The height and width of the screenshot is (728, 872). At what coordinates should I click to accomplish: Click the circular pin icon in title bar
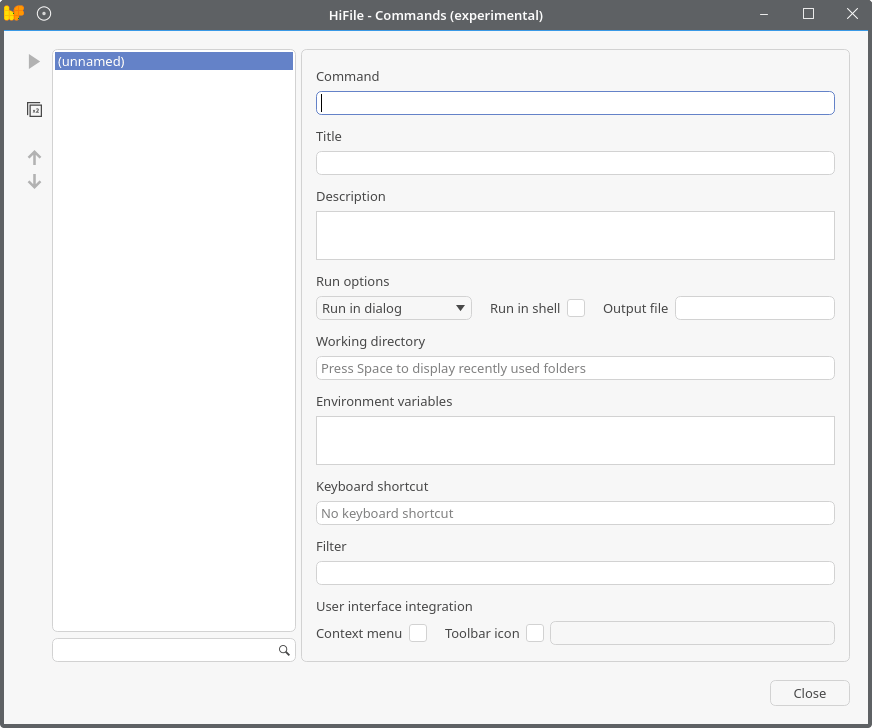pyautogui.click(x=44, y=14)
